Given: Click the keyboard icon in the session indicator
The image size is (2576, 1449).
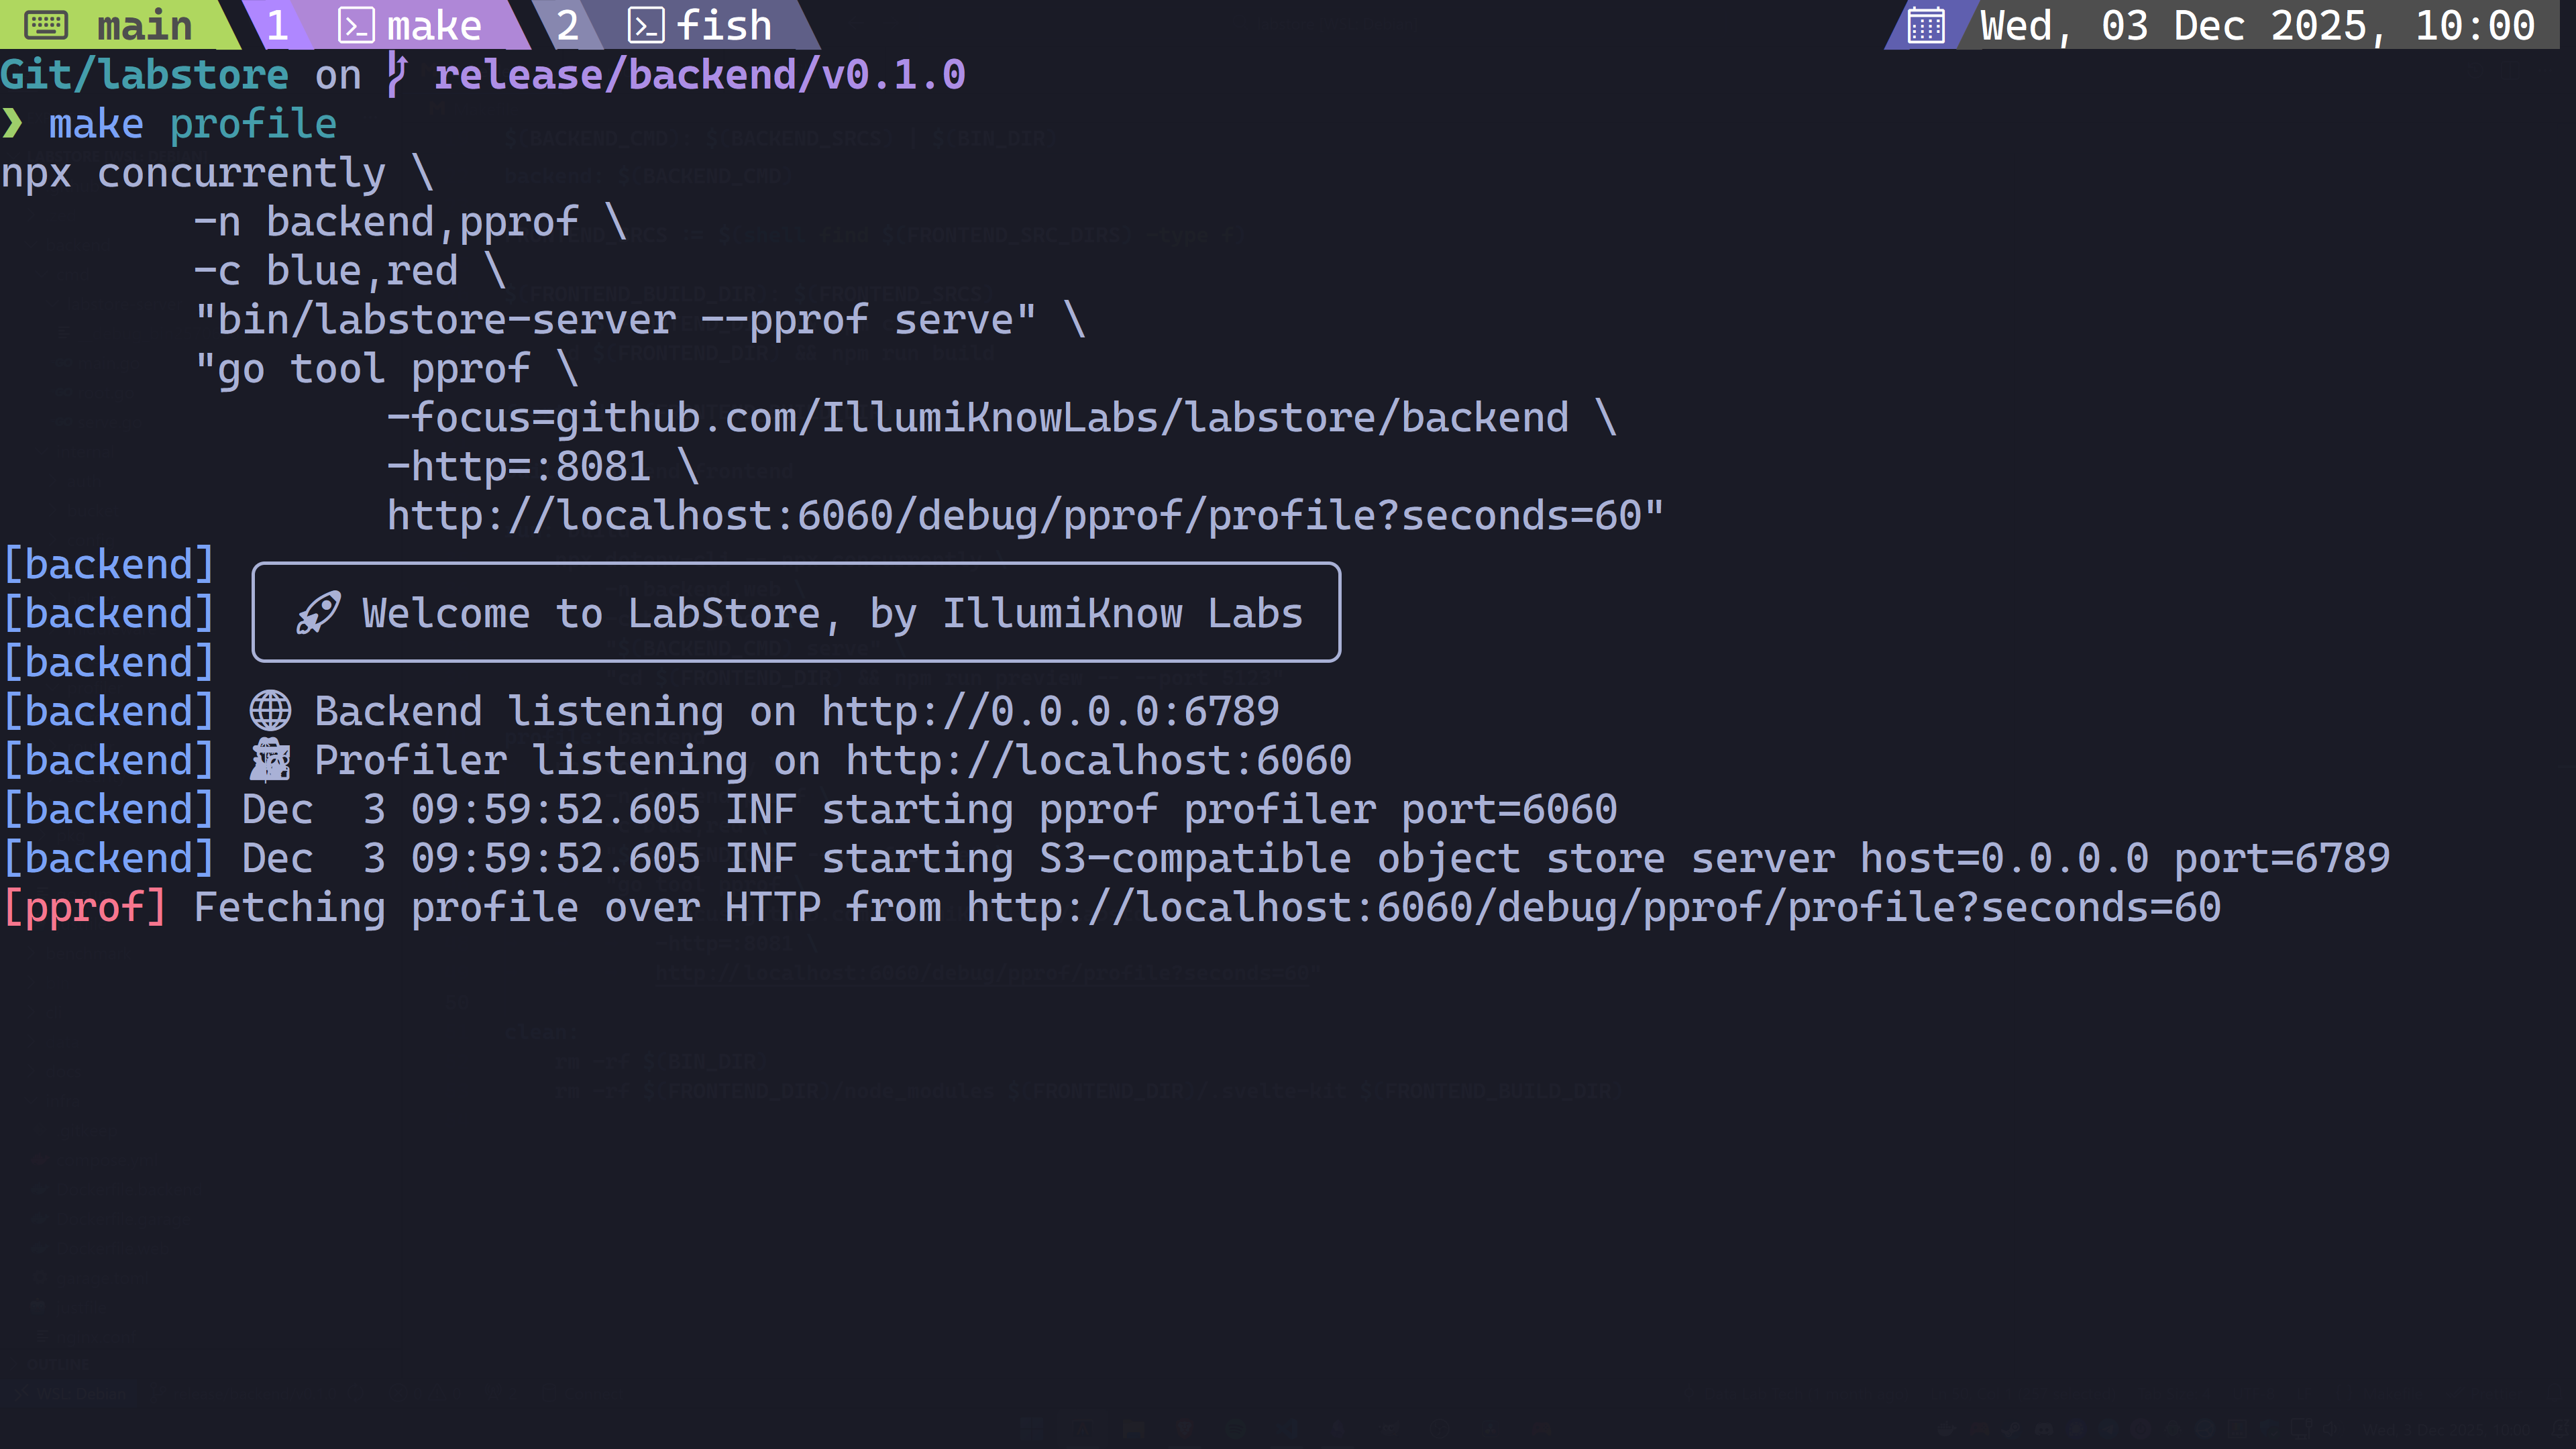Looking at the screenshot, I should coord(45,25).
